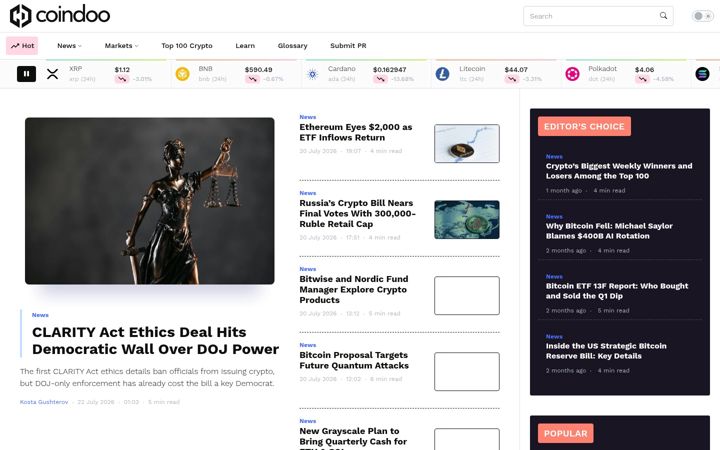This screenshot has height=450, width=720.
Task: Click the Popular section heading badge
Action: pyautogui.click(x=565, y=433)
